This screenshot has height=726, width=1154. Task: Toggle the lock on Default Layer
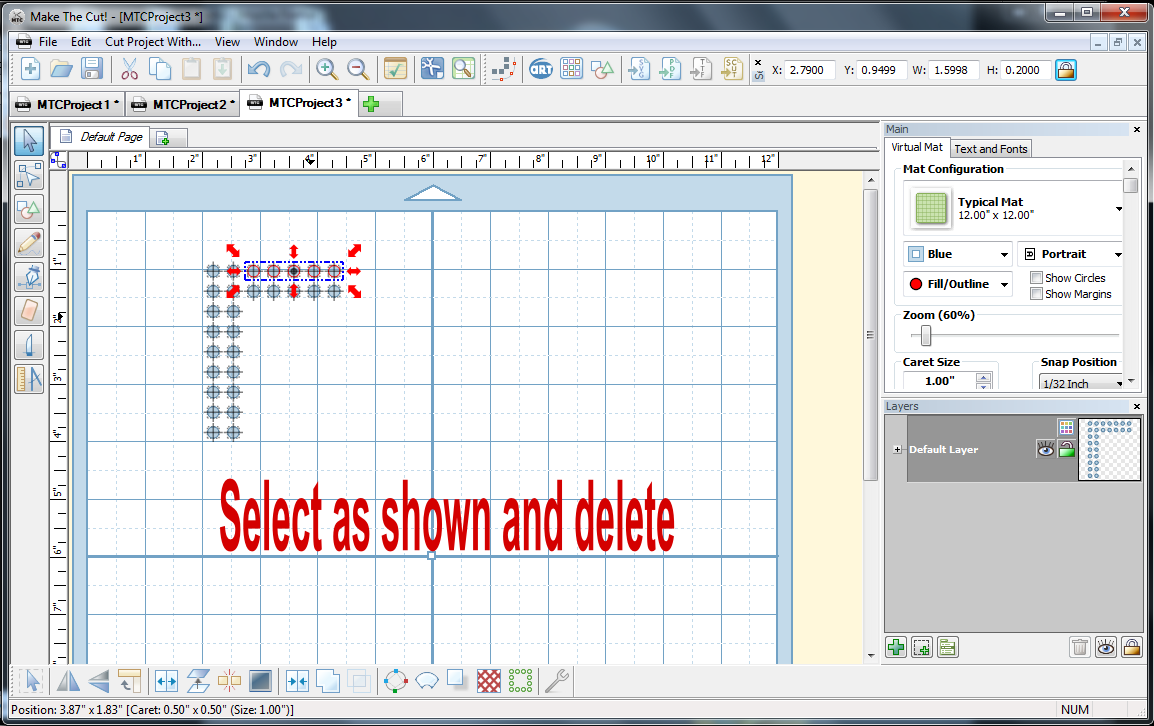(1066, 449)
